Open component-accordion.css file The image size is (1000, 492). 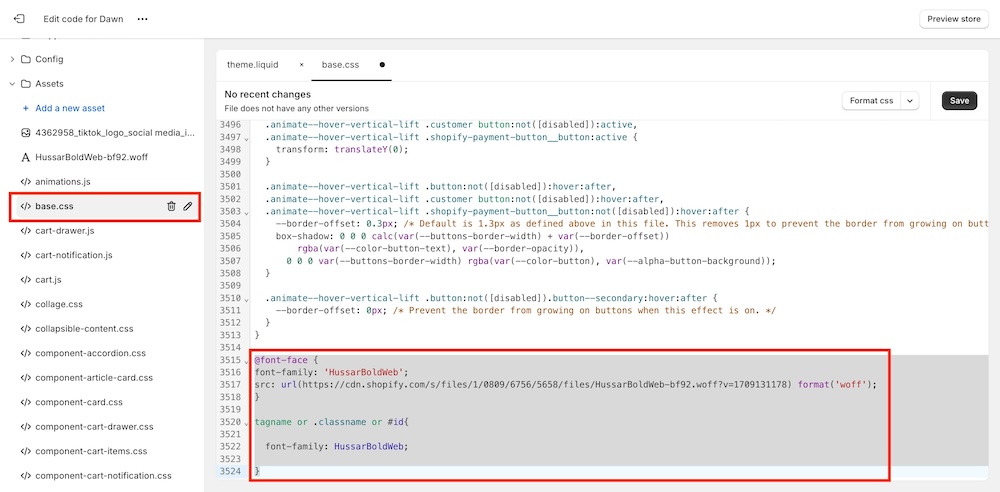coord(90,353)
